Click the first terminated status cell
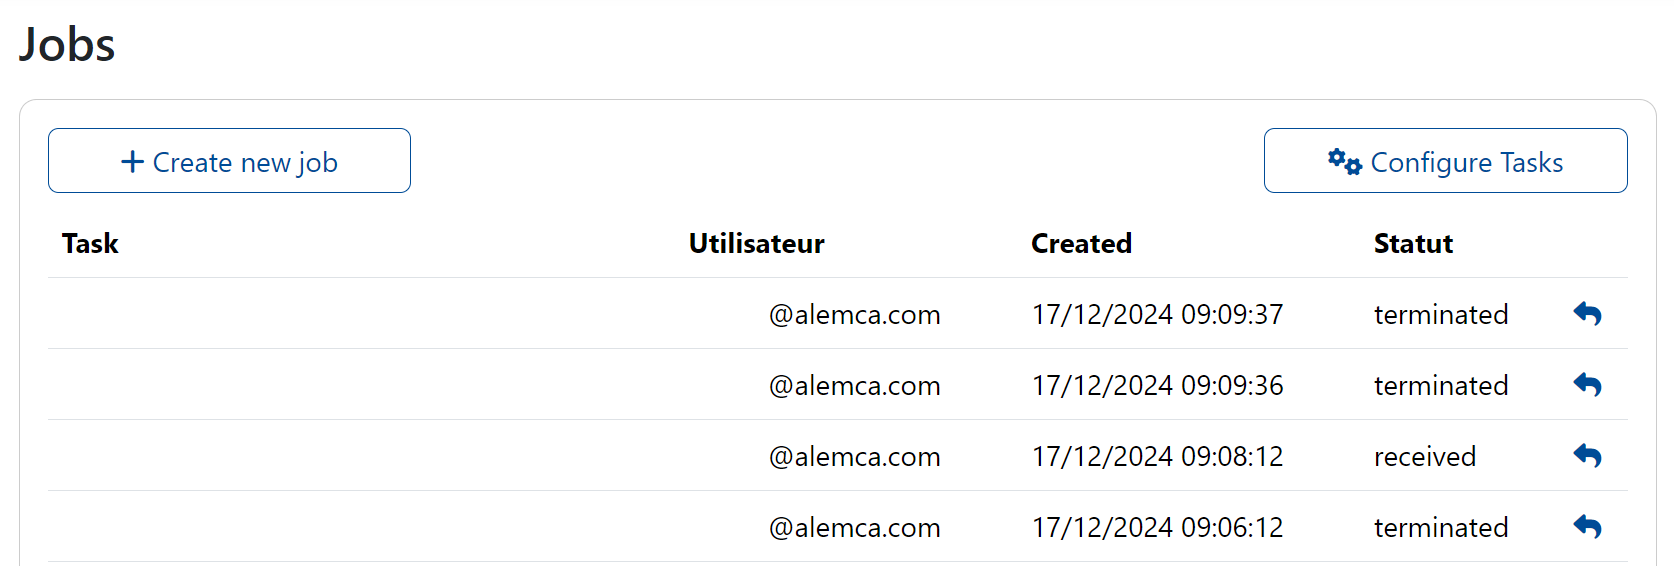Viewport: 1674px width, 566px height. click(x=1441, y=315)
